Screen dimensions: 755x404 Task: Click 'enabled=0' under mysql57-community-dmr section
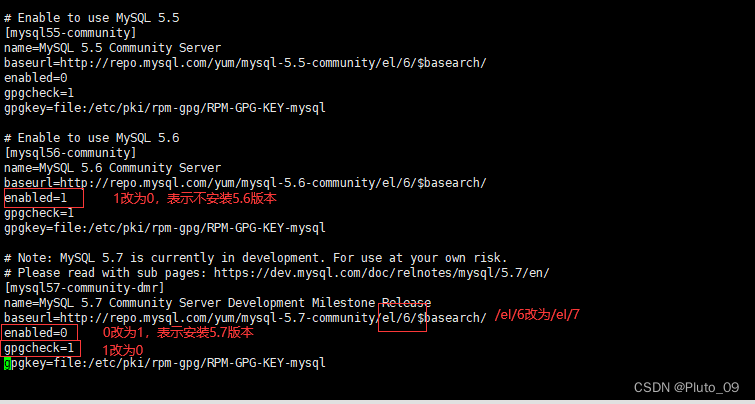(36, 333)
